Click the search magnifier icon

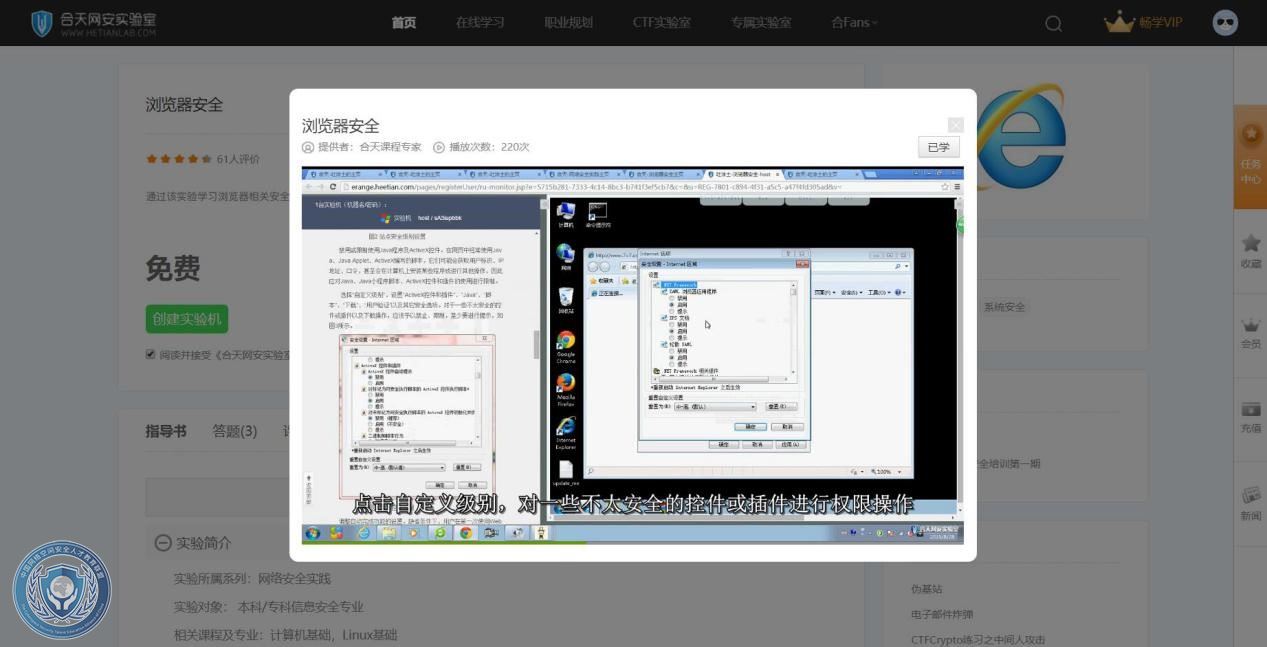(1053, 23)
